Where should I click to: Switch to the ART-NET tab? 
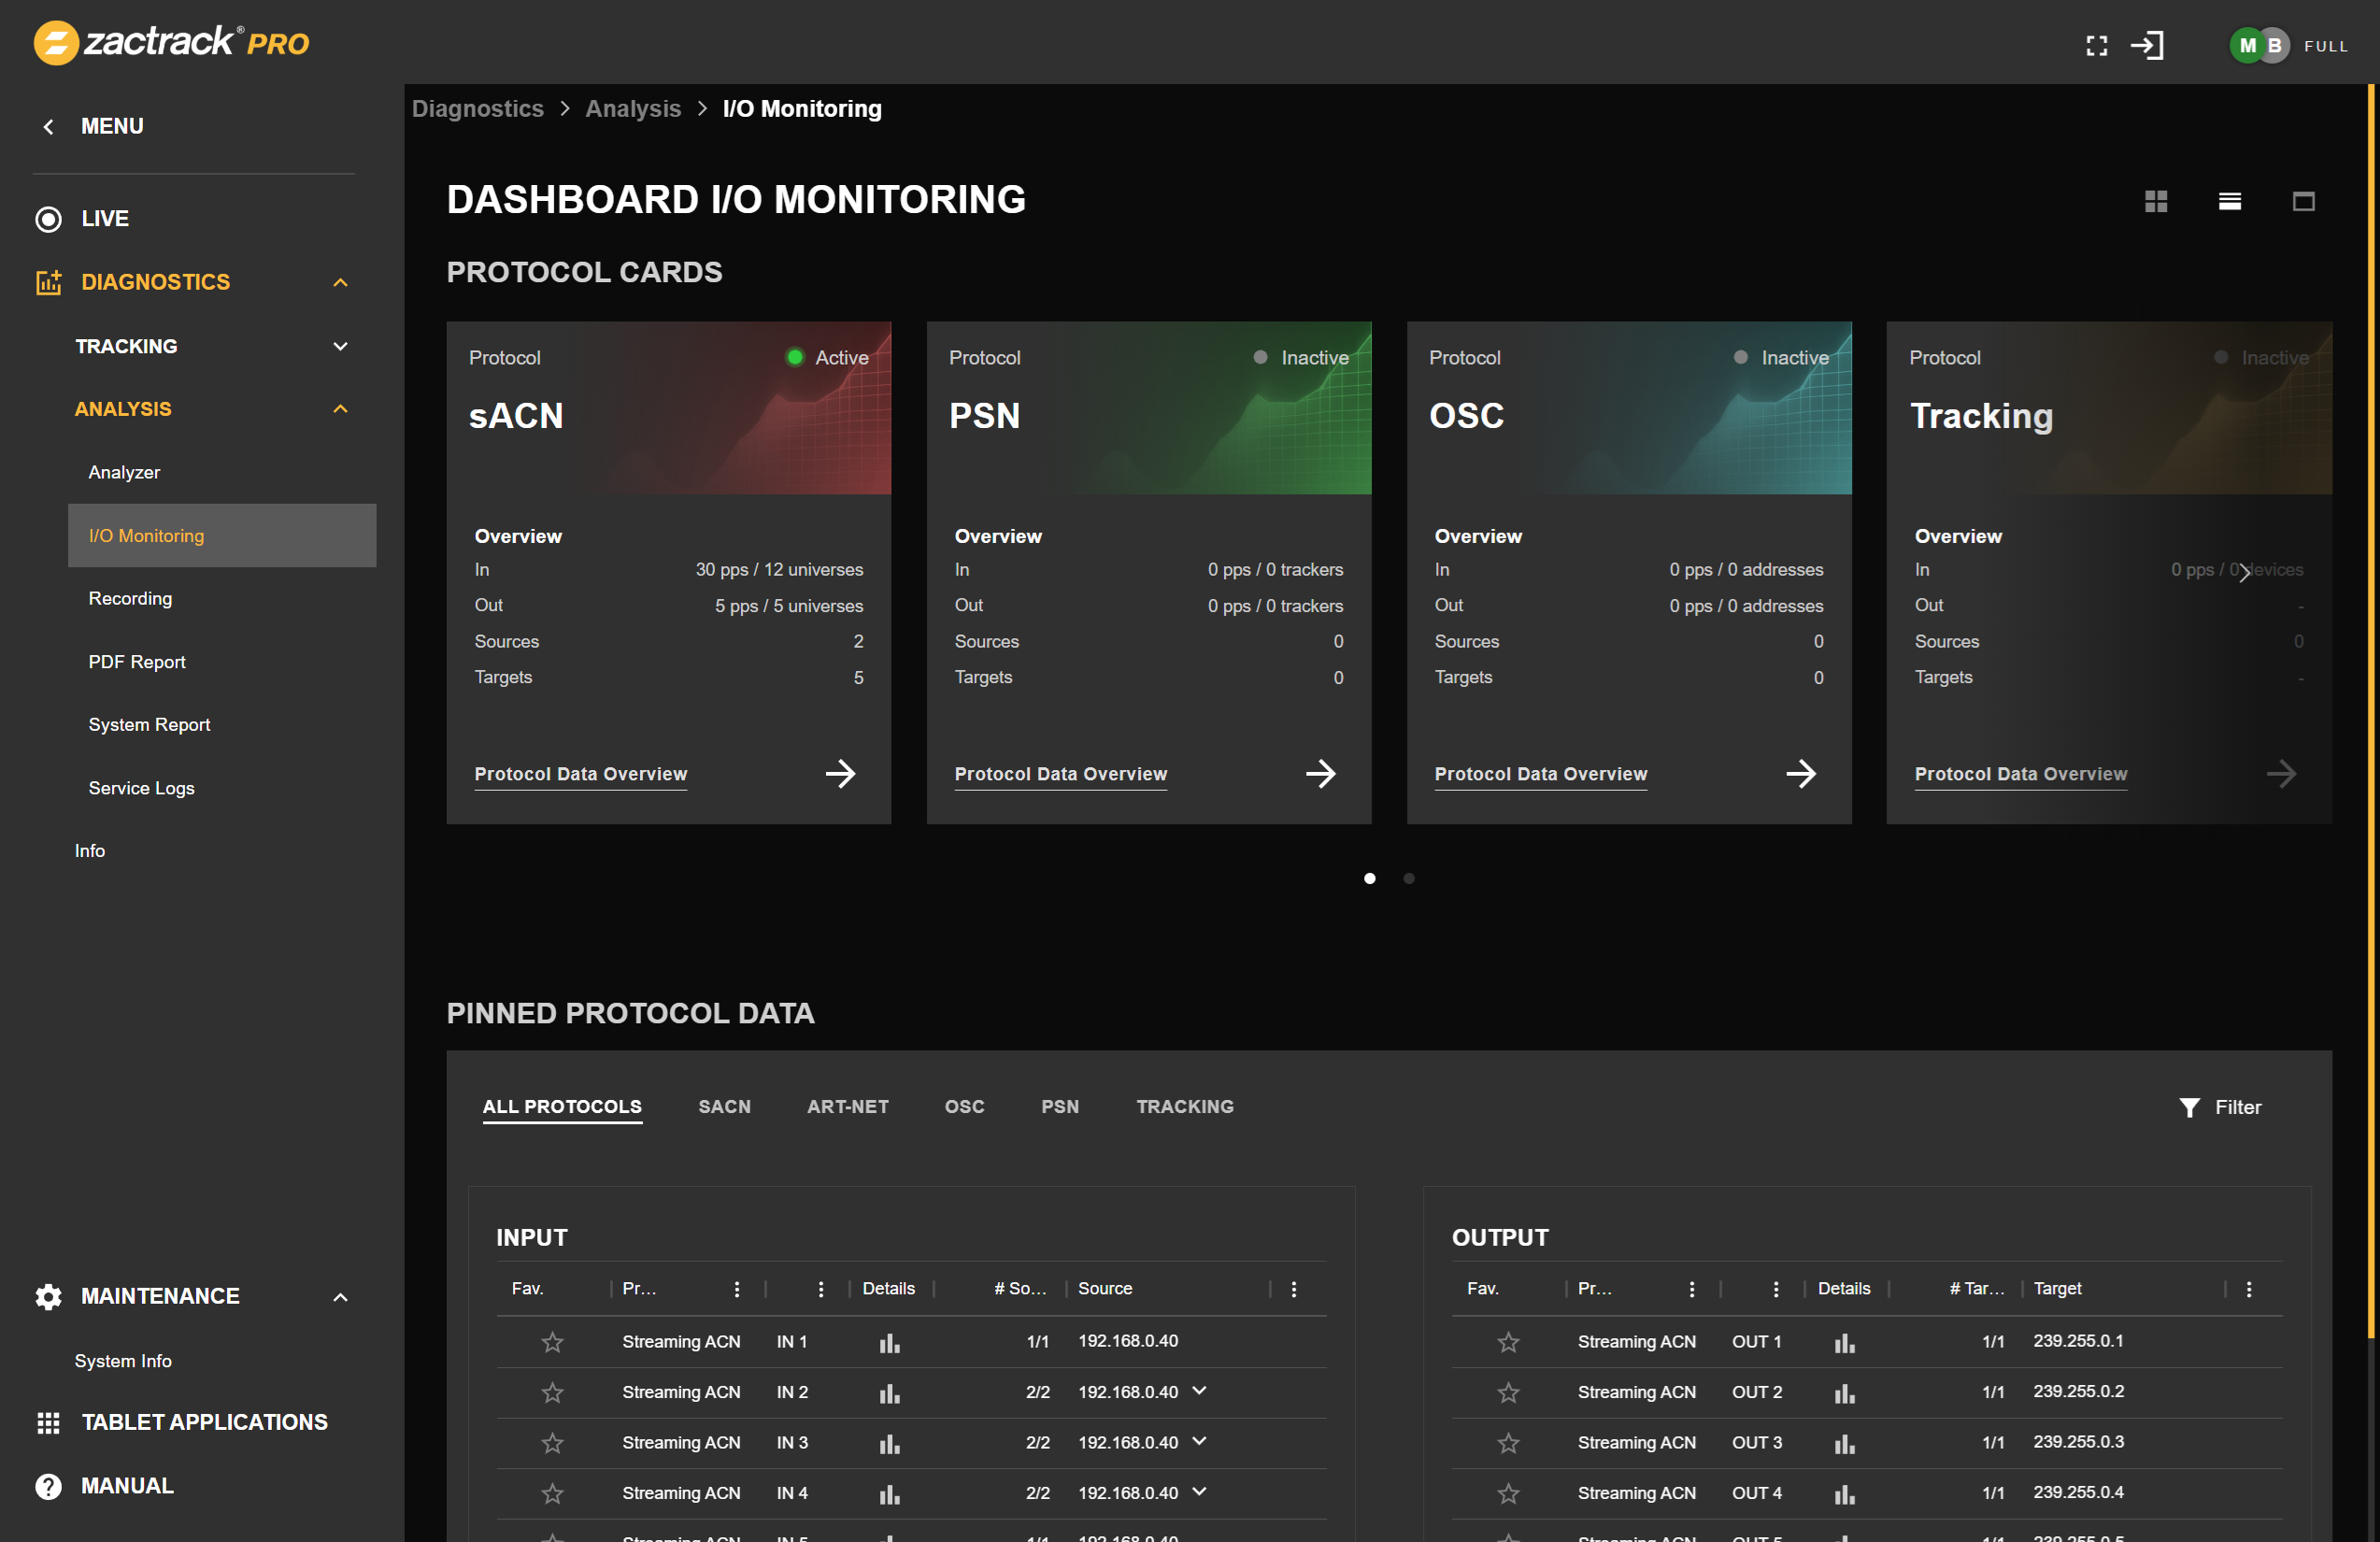848,1107
